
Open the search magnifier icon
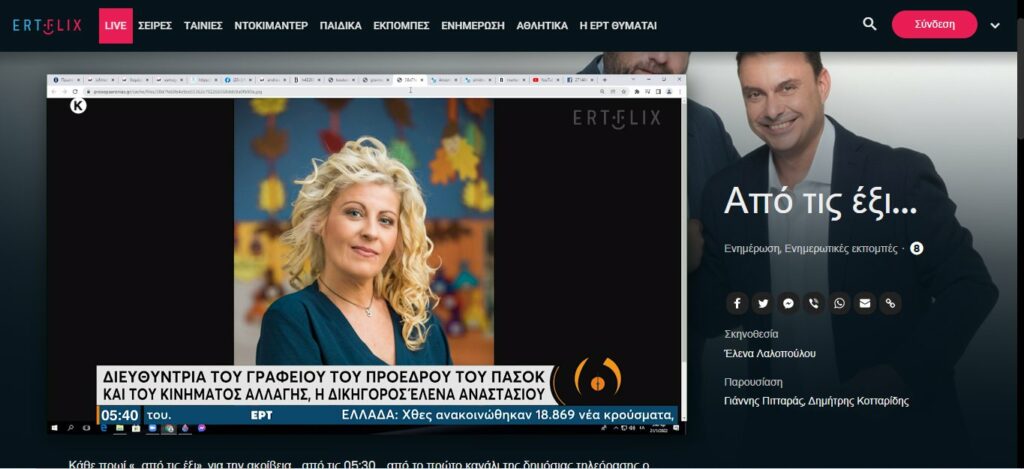point(869,24)
